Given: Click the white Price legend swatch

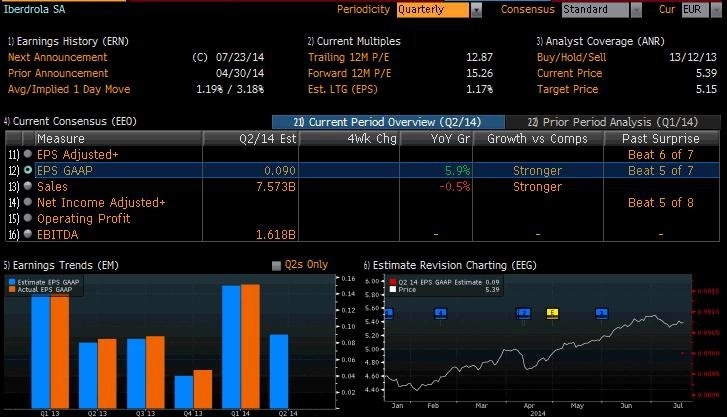Looking at the screenshot, I should (393, 289).
